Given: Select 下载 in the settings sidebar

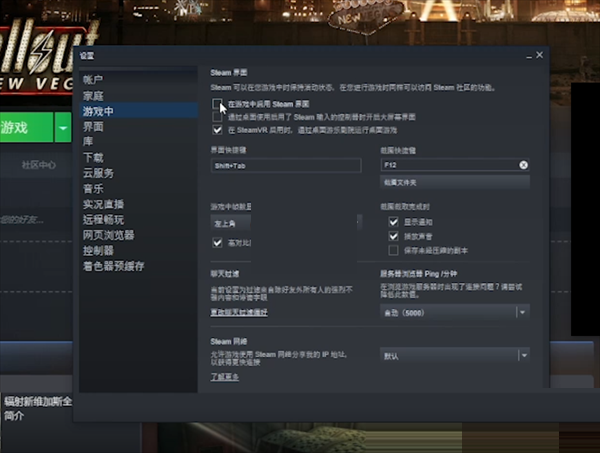Looking at the screenshot, I should click(93, 158).
